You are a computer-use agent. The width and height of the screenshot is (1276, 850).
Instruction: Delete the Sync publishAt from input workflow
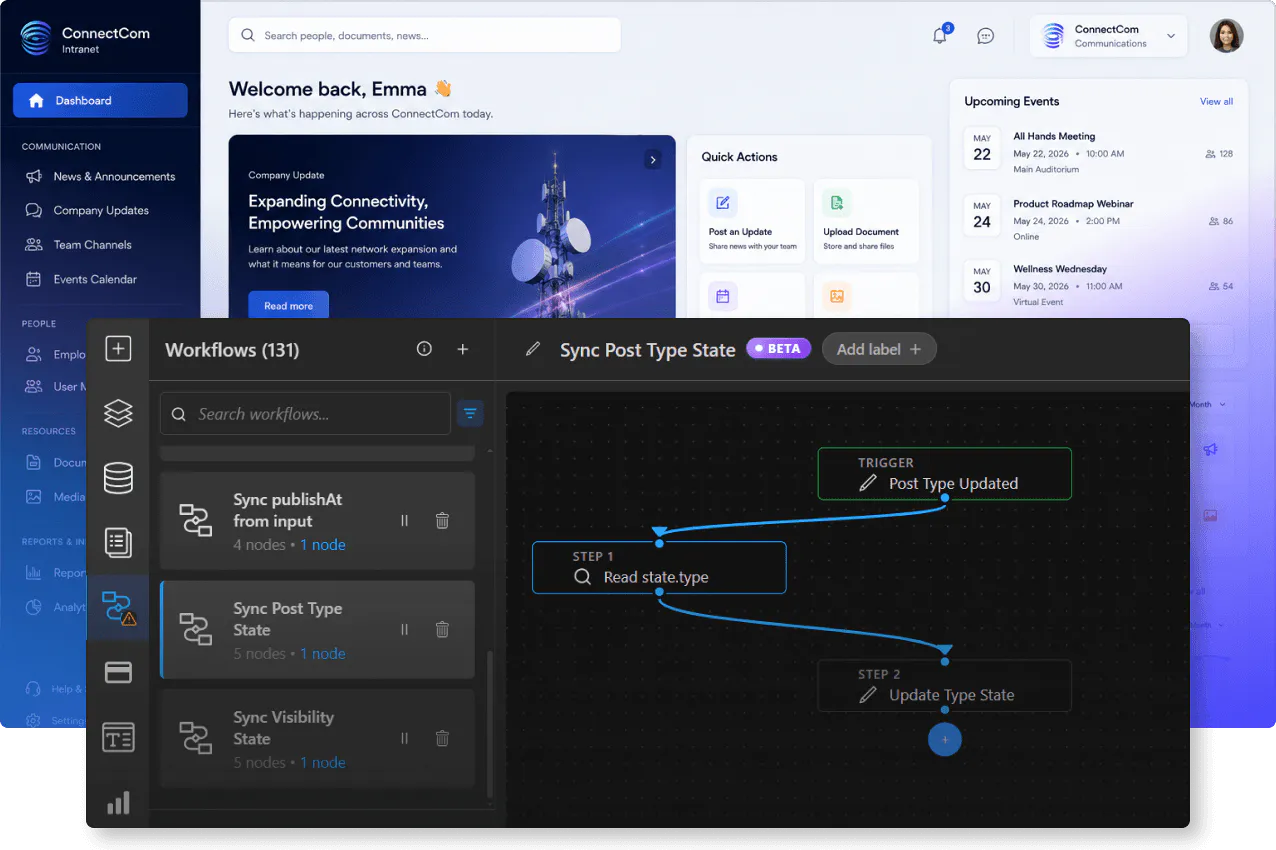(442, 521)
